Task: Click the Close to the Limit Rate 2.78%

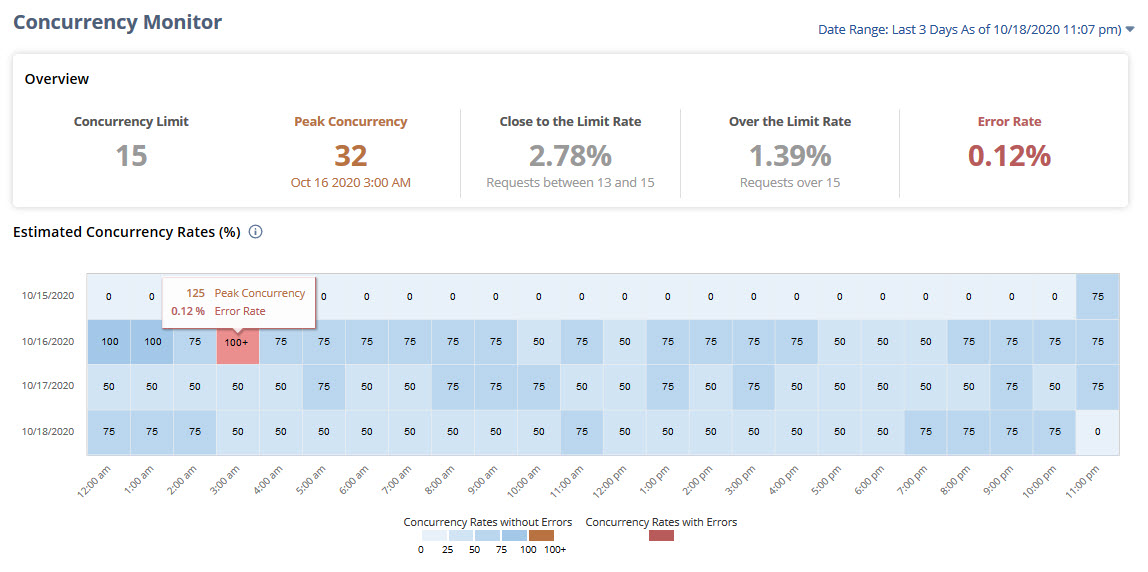Action: coord(570,155)
